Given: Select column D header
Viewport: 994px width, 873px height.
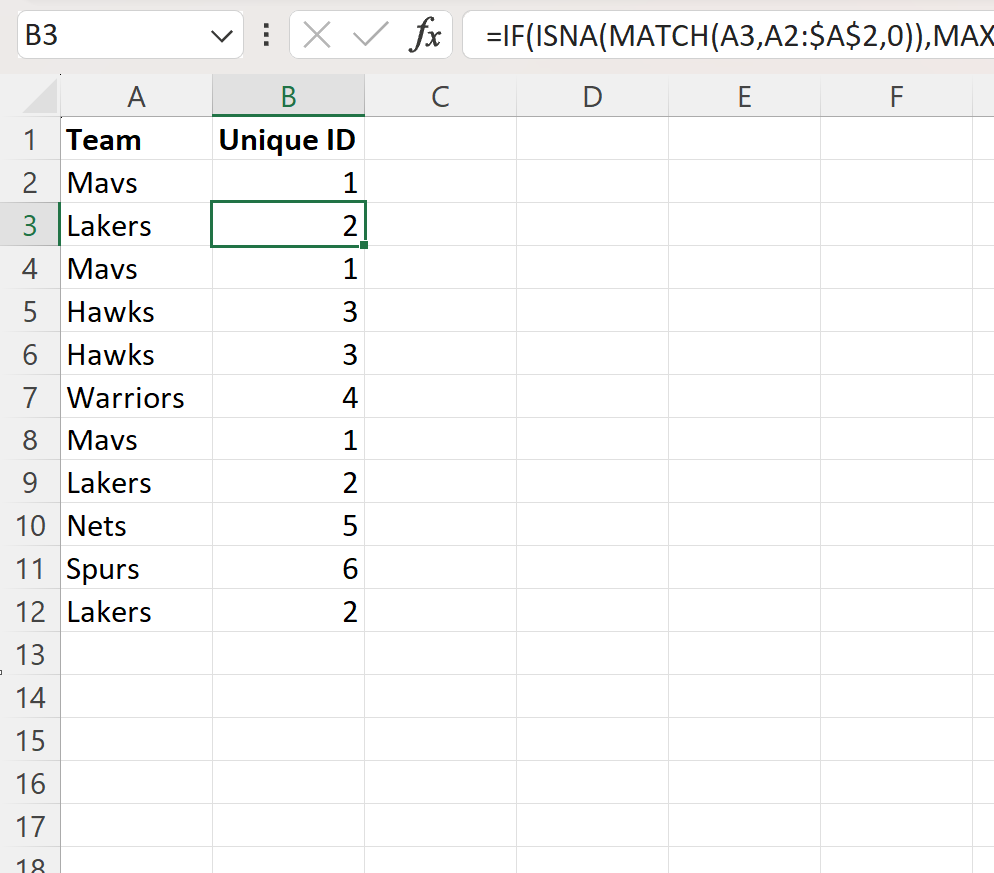Looking at the screenshot, I should [592, 97].
